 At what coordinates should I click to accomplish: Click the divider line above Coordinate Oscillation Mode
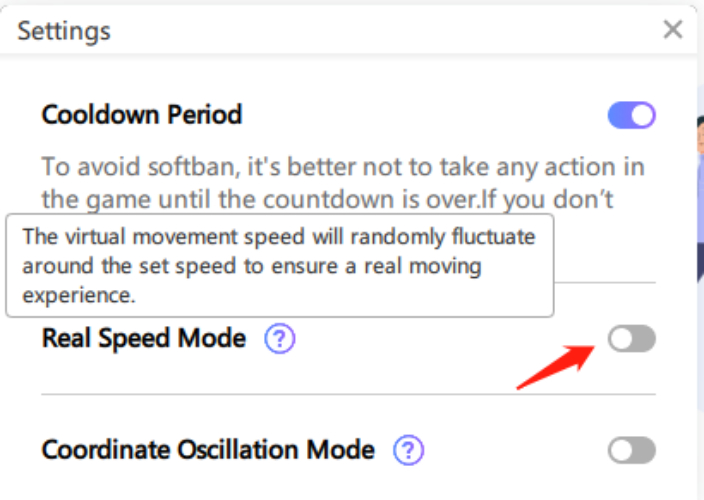tap(348, 394)
